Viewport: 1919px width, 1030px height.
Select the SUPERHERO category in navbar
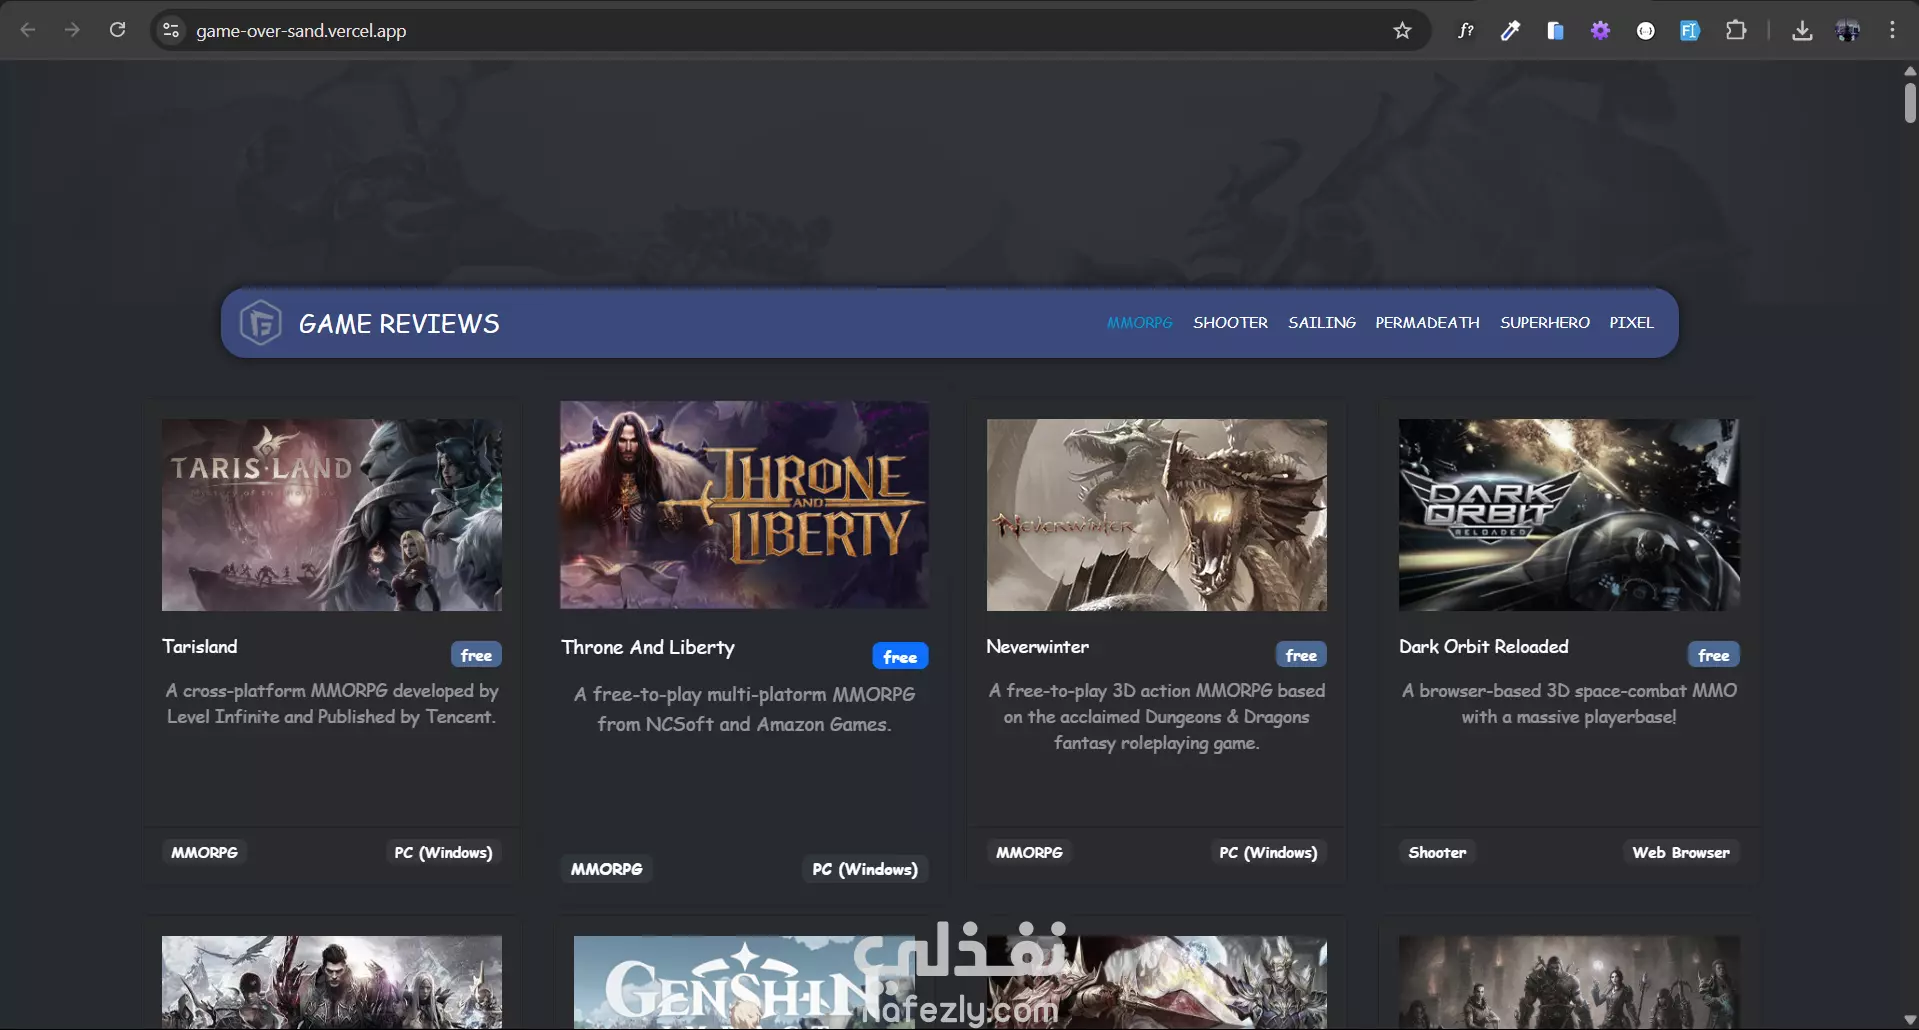click(1544, 322)
